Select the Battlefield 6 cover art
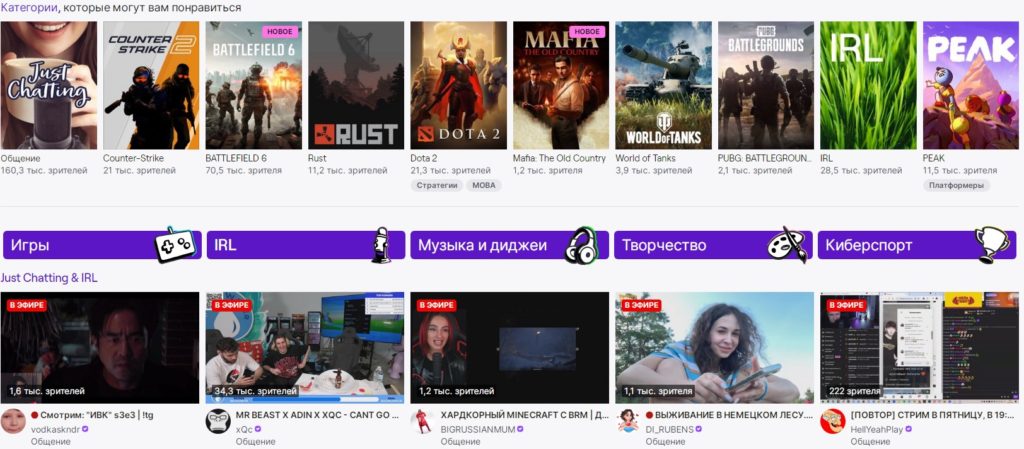Image resolution: width=1024 pixels, height=449 pixels. [253, 85]
